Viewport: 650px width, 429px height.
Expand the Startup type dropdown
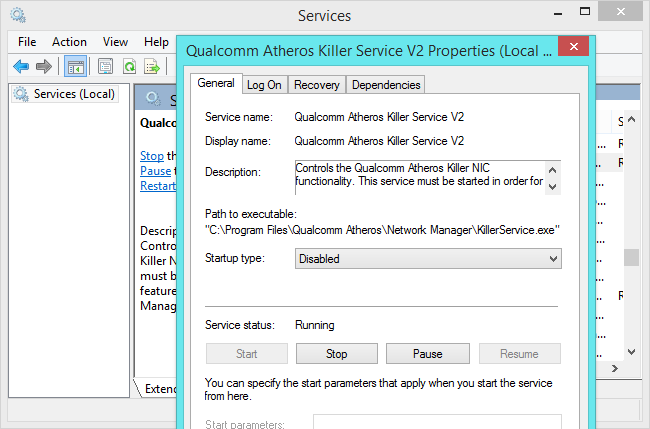tap(428, 259)
